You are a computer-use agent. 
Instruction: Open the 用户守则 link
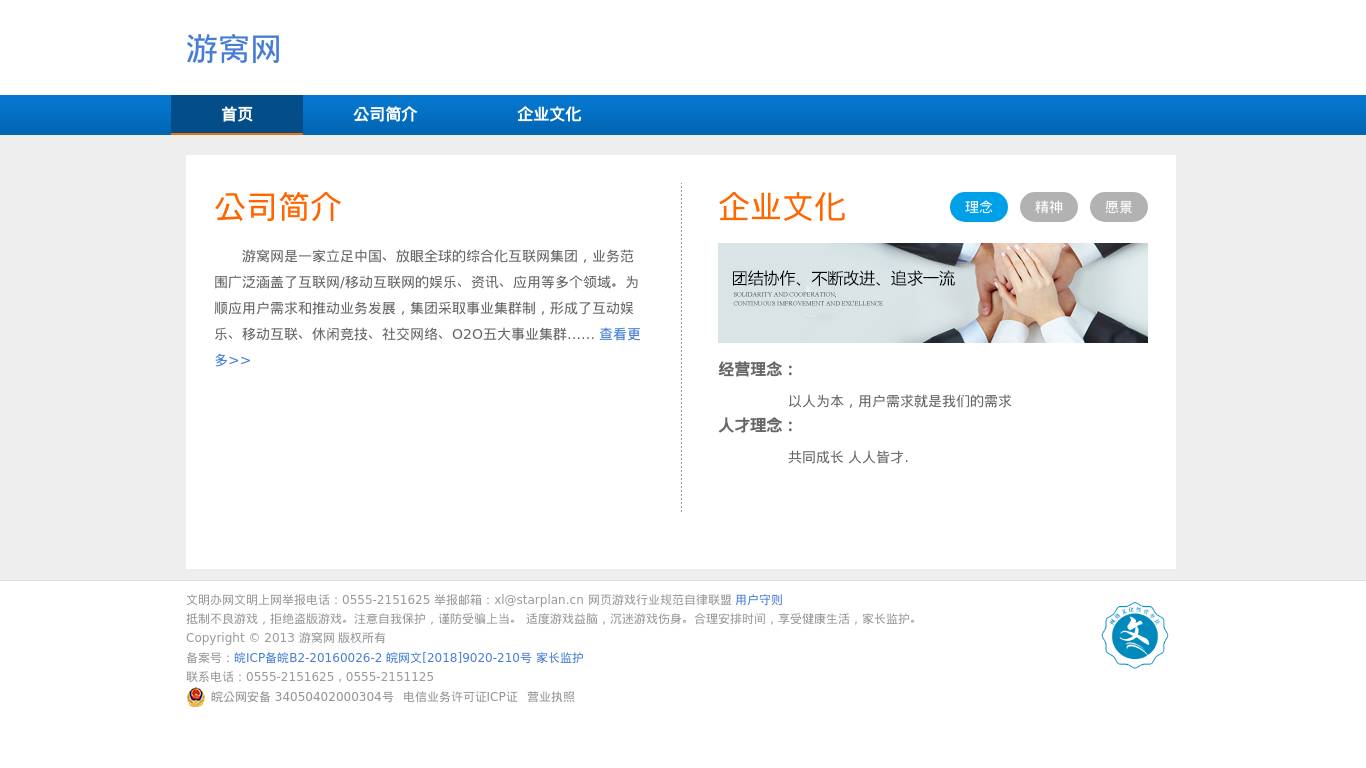759,600
